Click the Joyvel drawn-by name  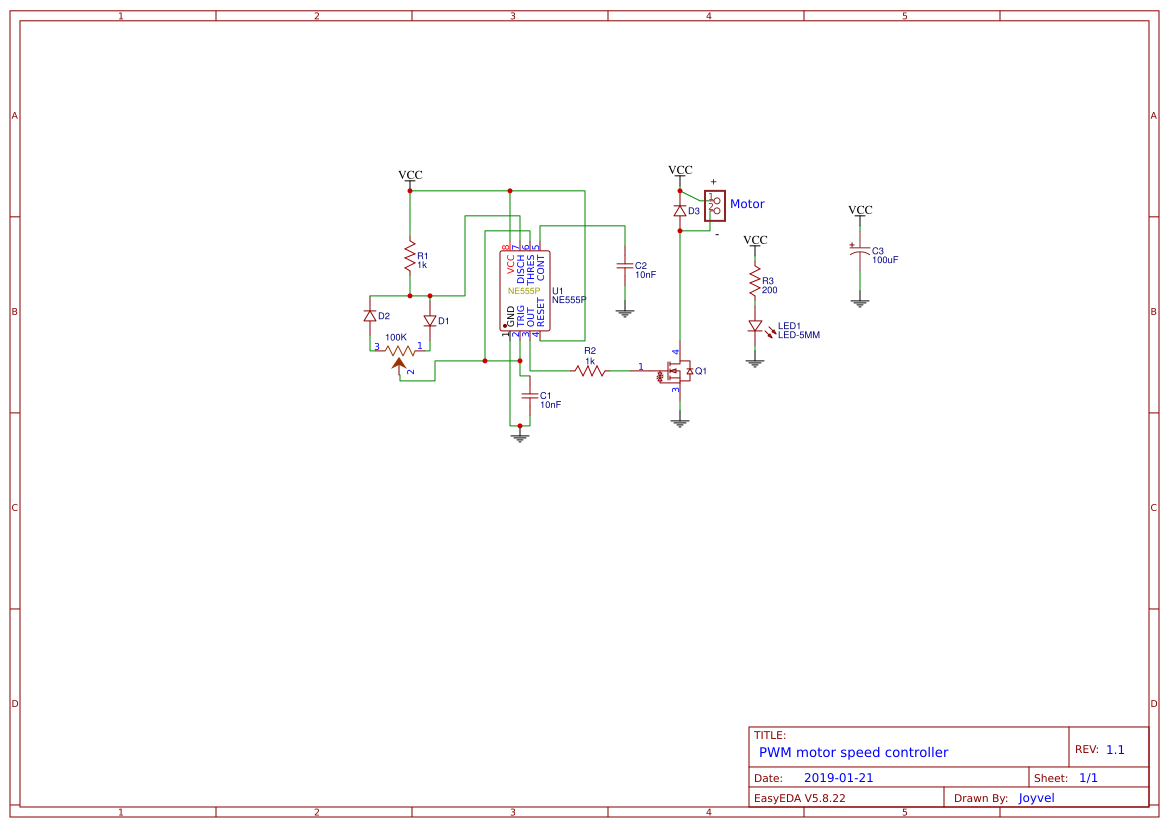coord(1036,797)
